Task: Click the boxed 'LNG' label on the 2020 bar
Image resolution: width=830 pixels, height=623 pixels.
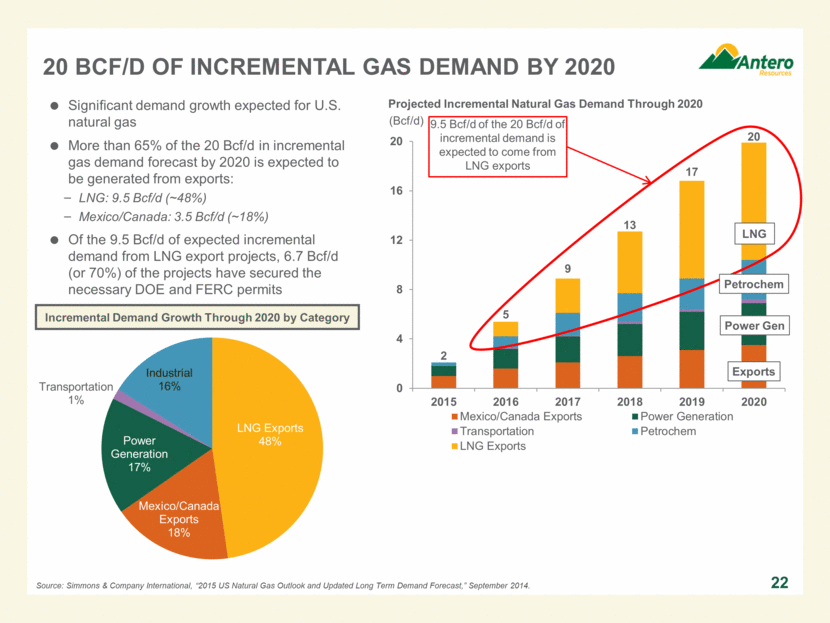Action: (x=754, y=233)
